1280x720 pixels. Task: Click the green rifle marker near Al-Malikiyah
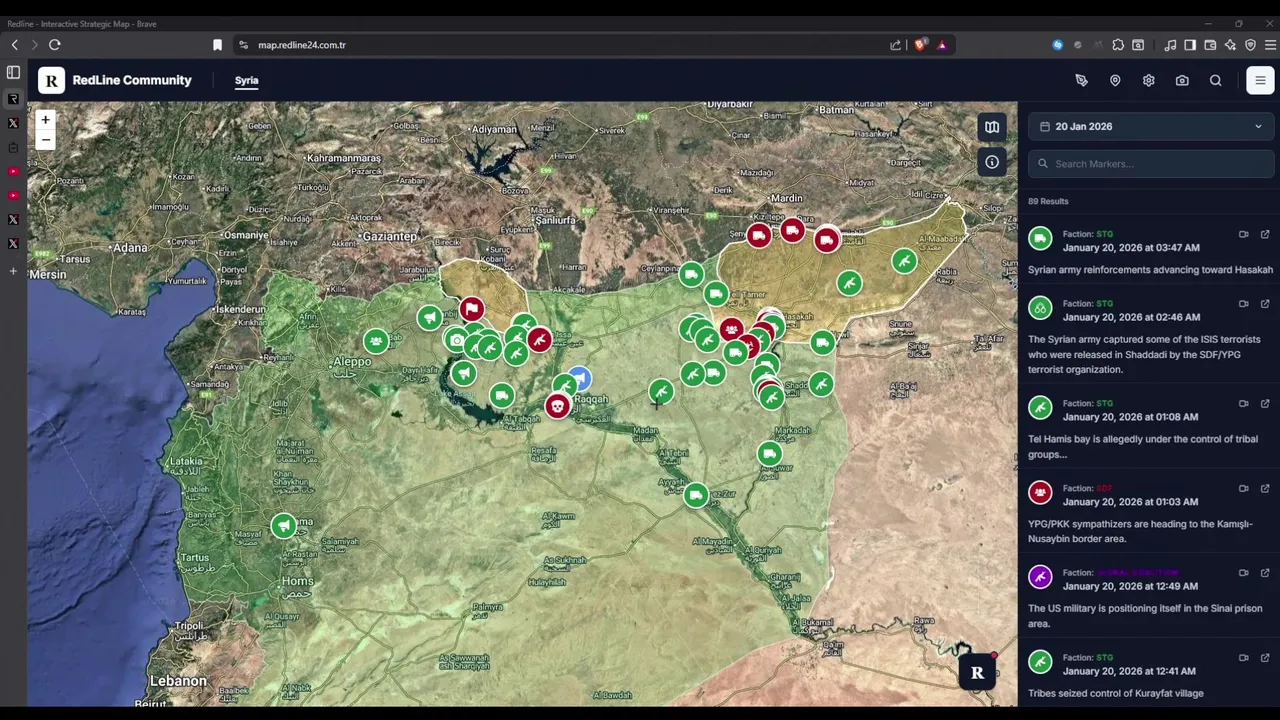tap(904, 262)
